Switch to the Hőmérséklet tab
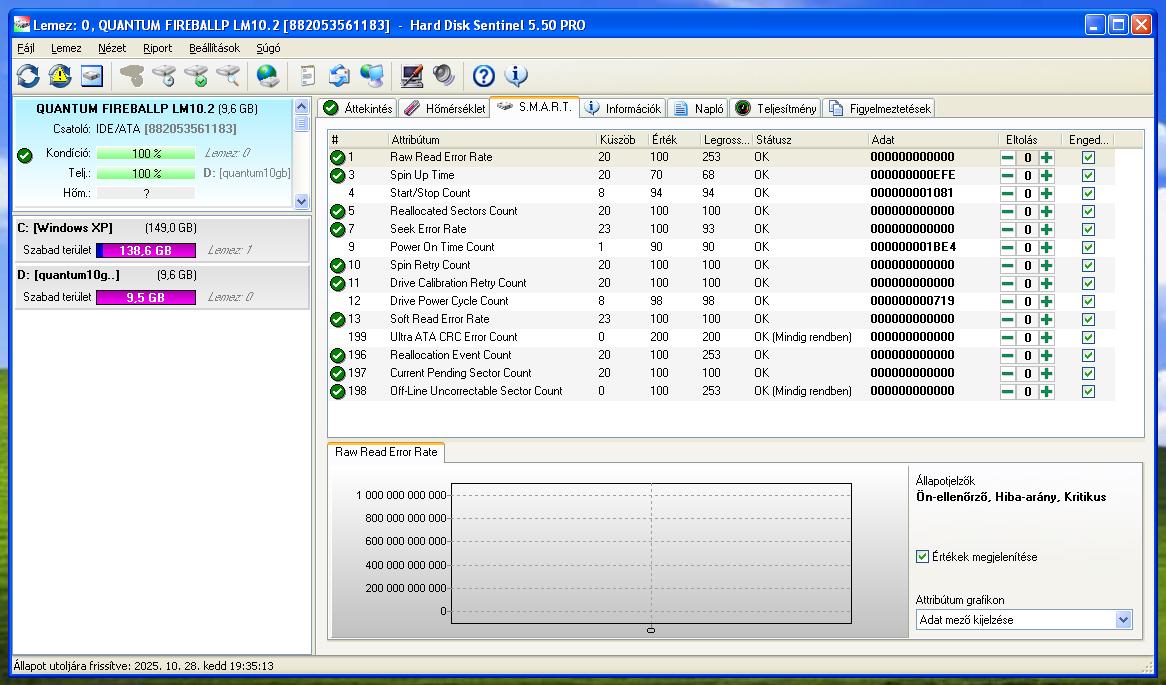Image resolution: width=1166 pixels, height=685 pixels. (x=444, y=108)
